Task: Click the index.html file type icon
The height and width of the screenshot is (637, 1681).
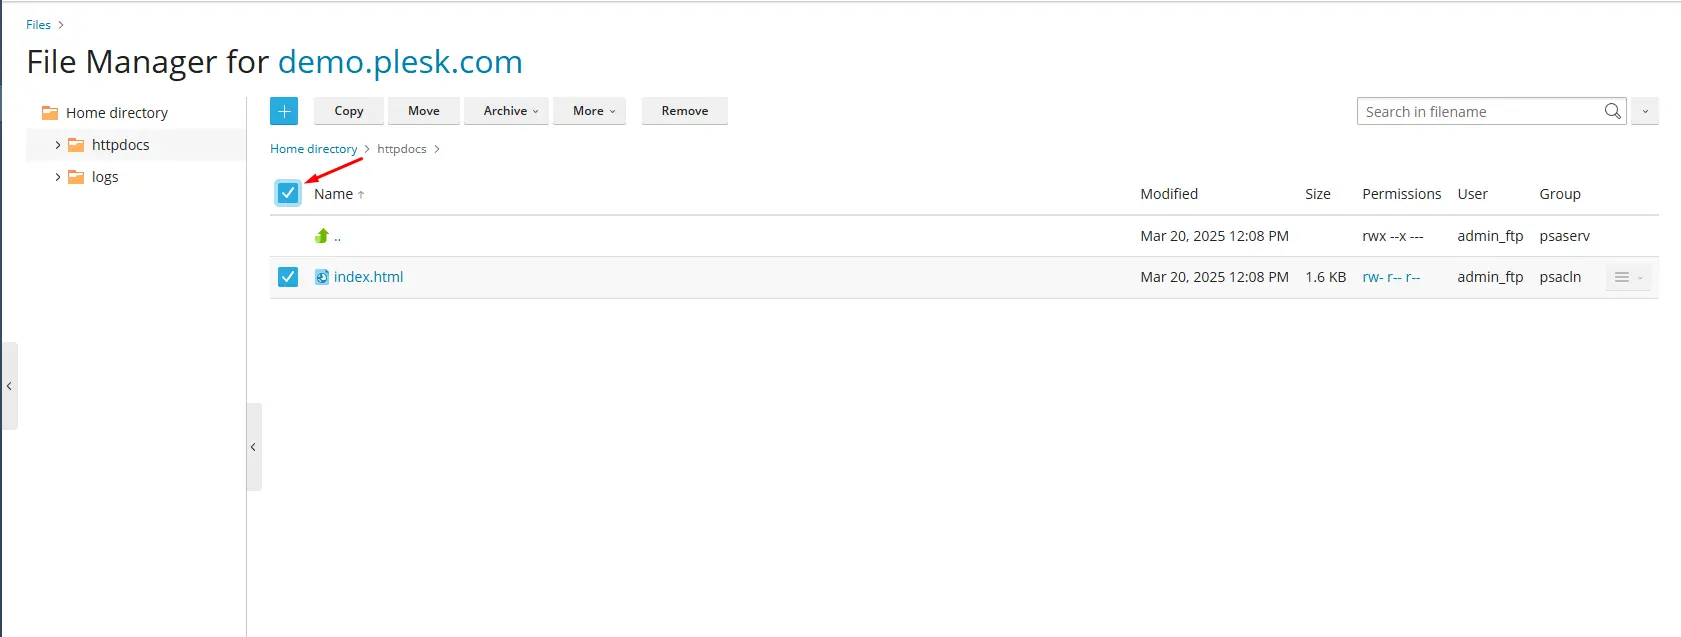Action: click(x=322, y=277)
